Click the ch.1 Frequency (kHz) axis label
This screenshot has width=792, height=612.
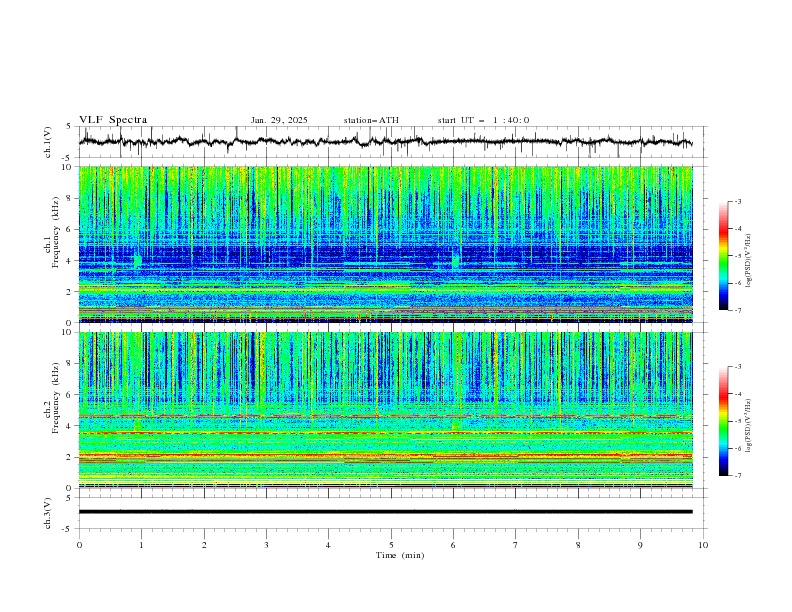pos(52,244)
